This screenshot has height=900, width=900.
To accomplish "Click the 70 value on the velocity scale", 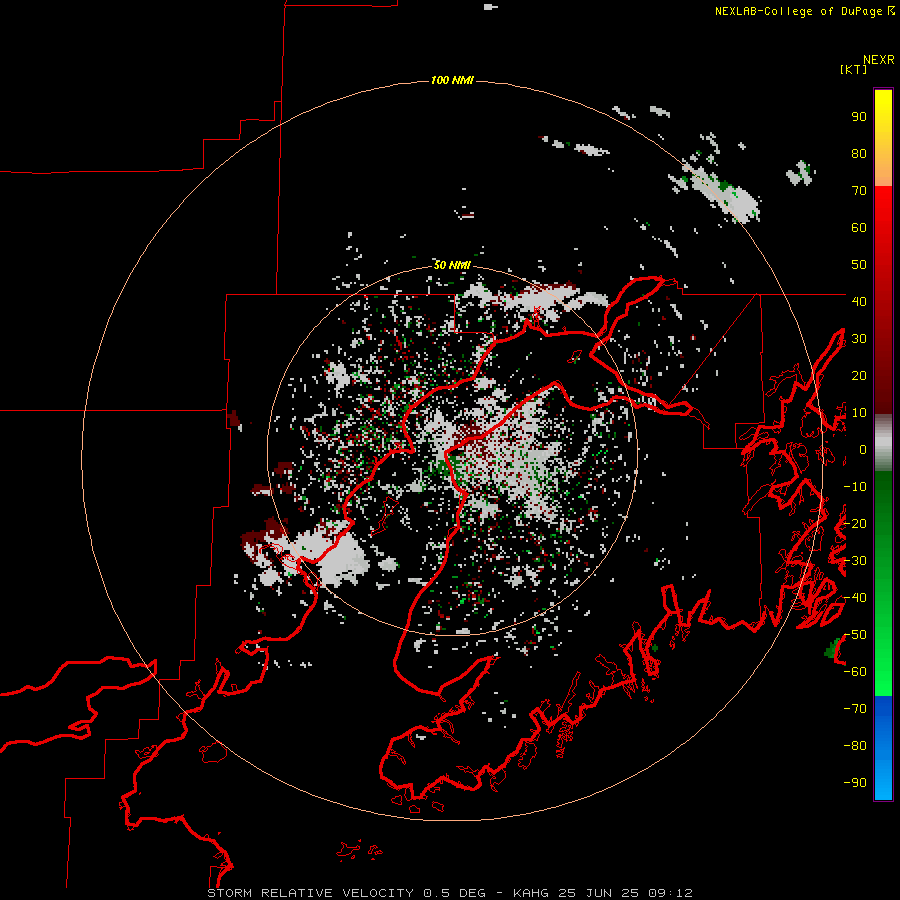I will click(x=859, y=191).
